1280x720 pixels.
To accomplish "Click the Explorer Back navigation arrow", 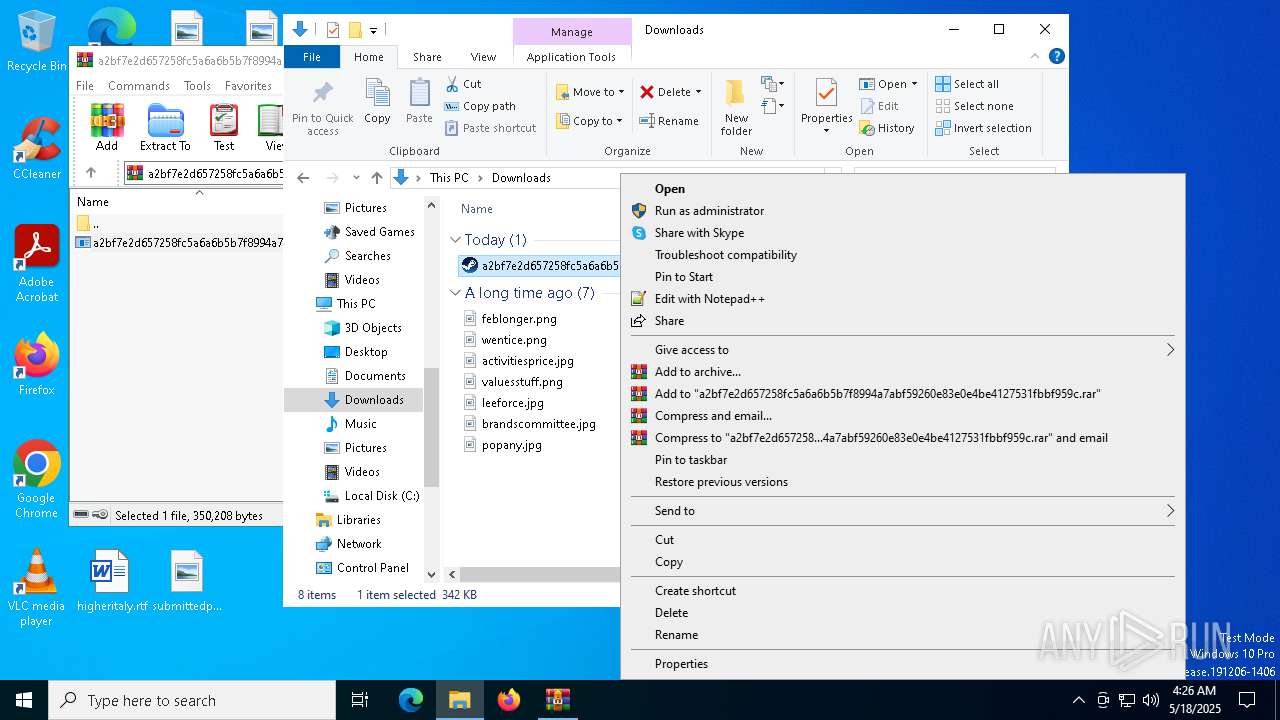I will click(x=304, y=178).
